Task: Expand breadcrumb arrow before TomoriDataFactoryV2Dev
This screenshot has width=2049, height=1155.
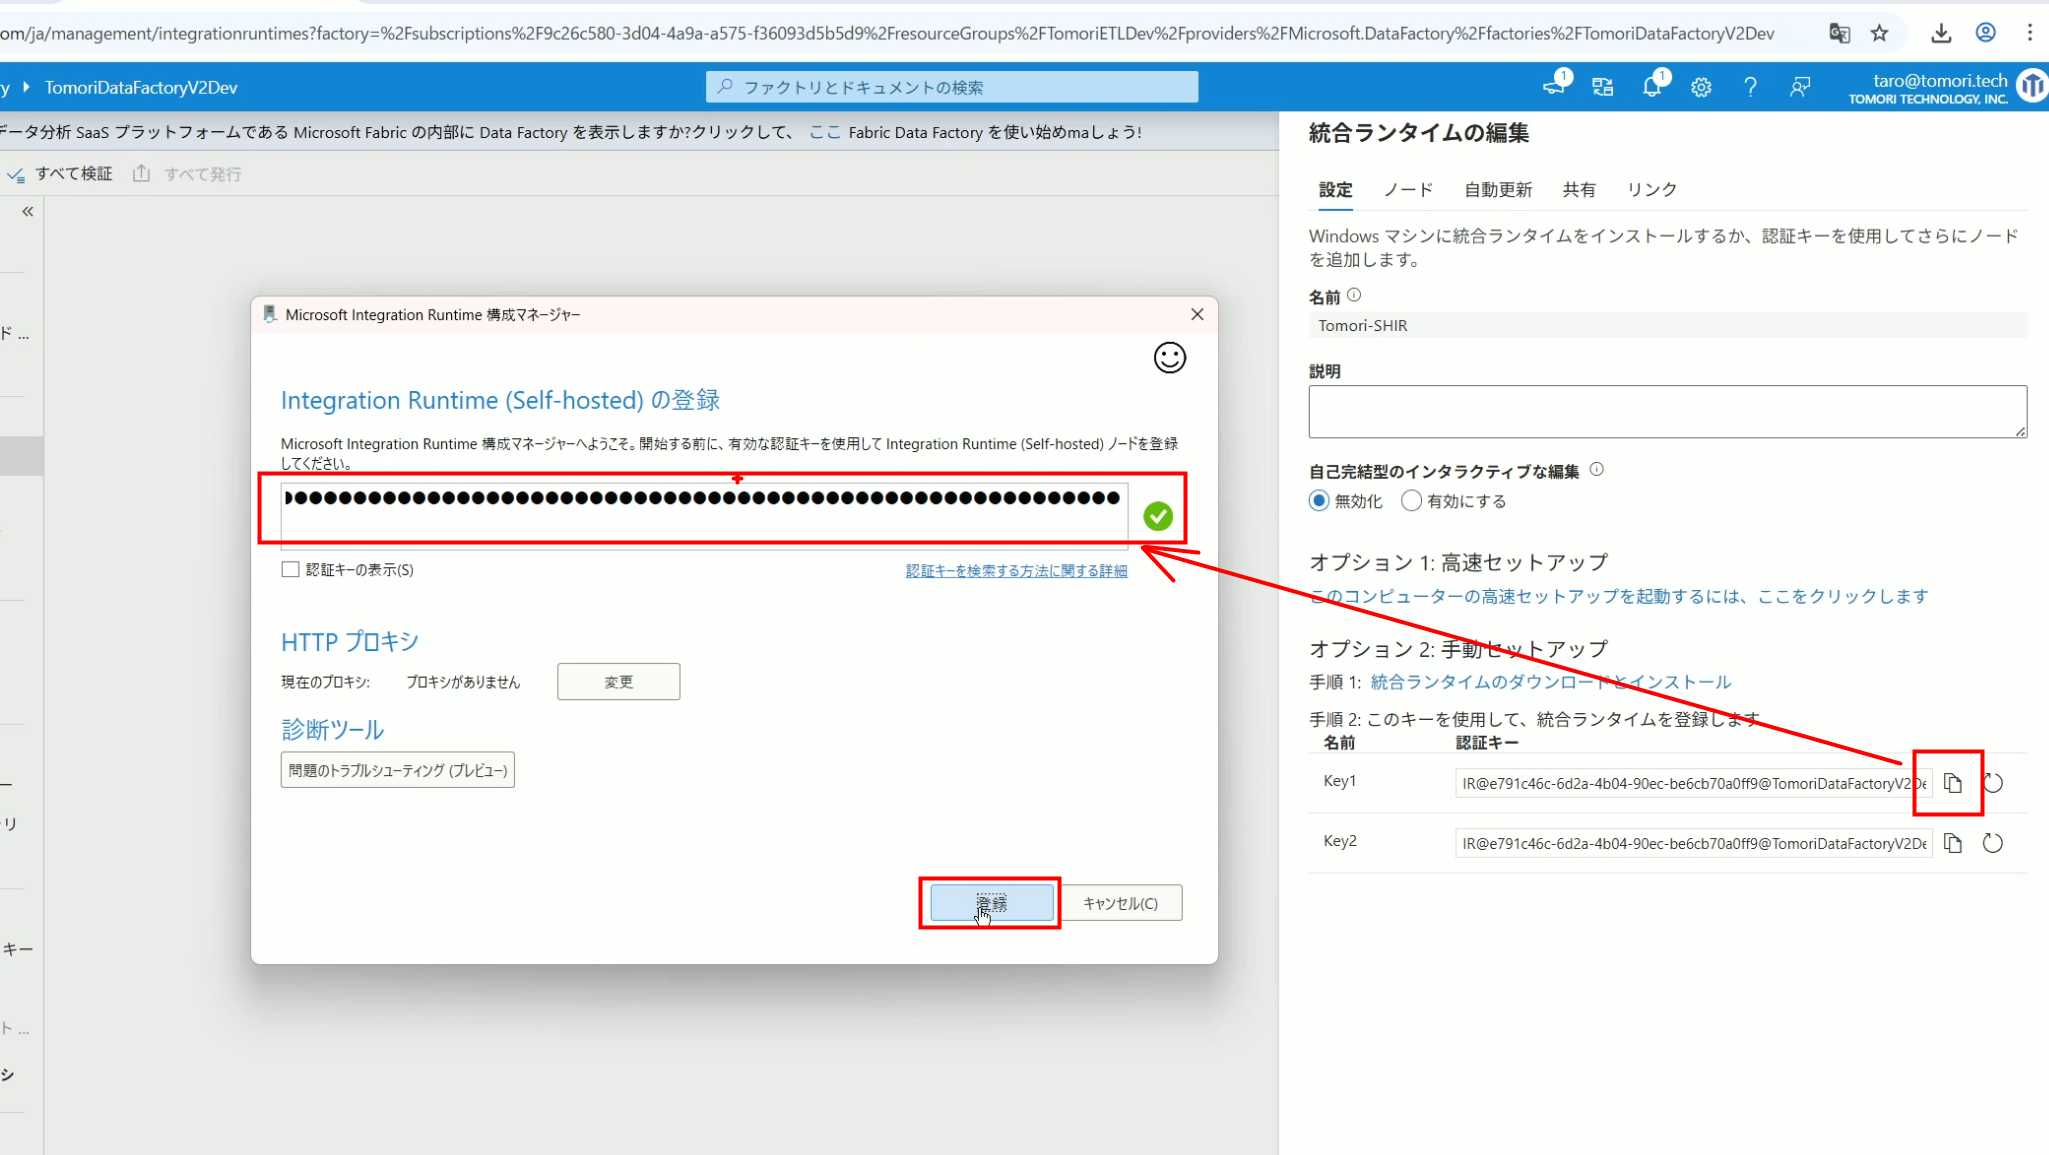Action: [x=26, y=87]
